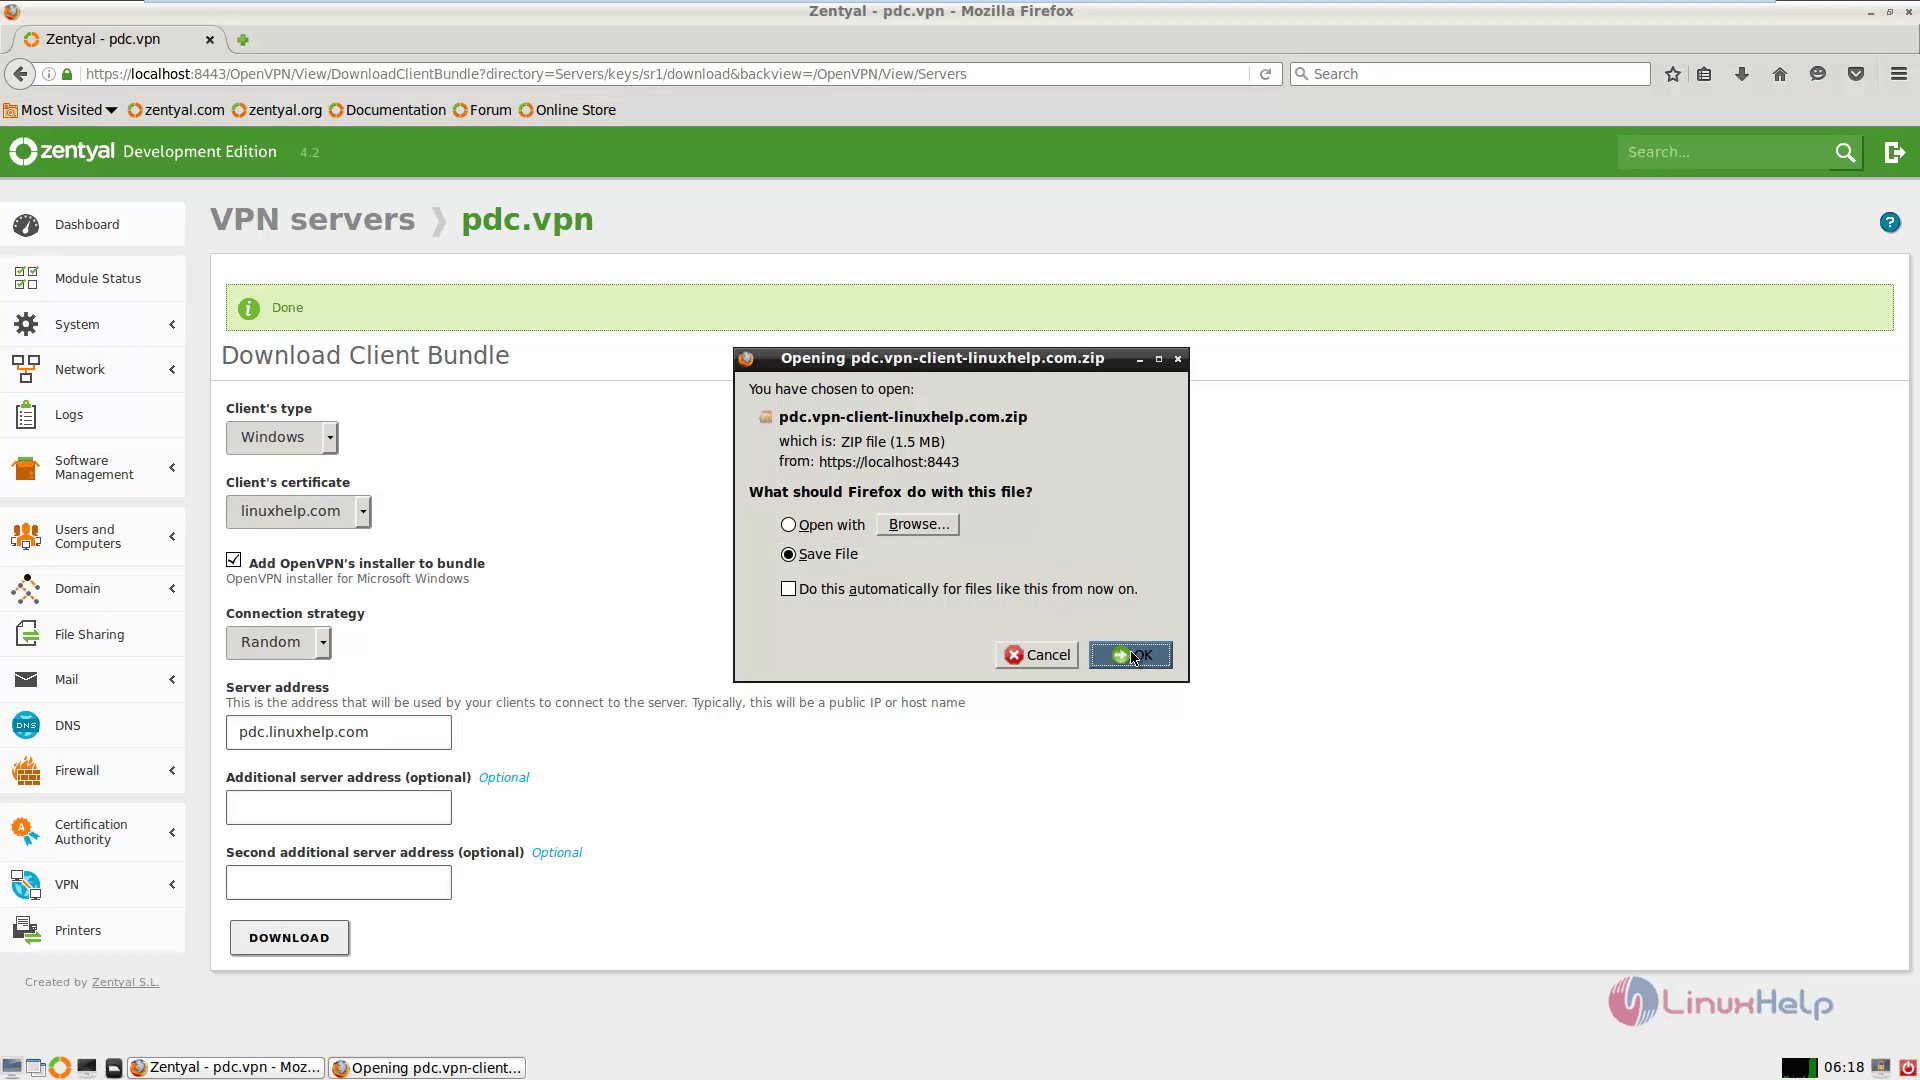Expand the Client's certificate dropdown
Screen dimensions: 1920x1080
pos(363,510)
